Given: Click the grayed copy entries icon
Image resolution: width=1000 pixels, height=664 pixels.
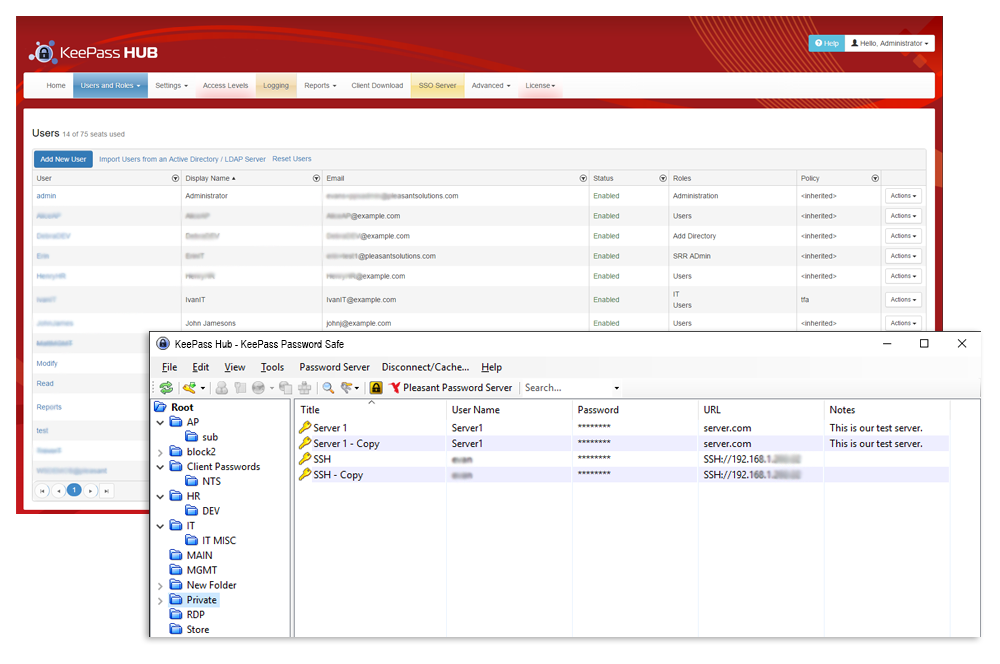Looking at the screenshot, I should click(286, 388).
